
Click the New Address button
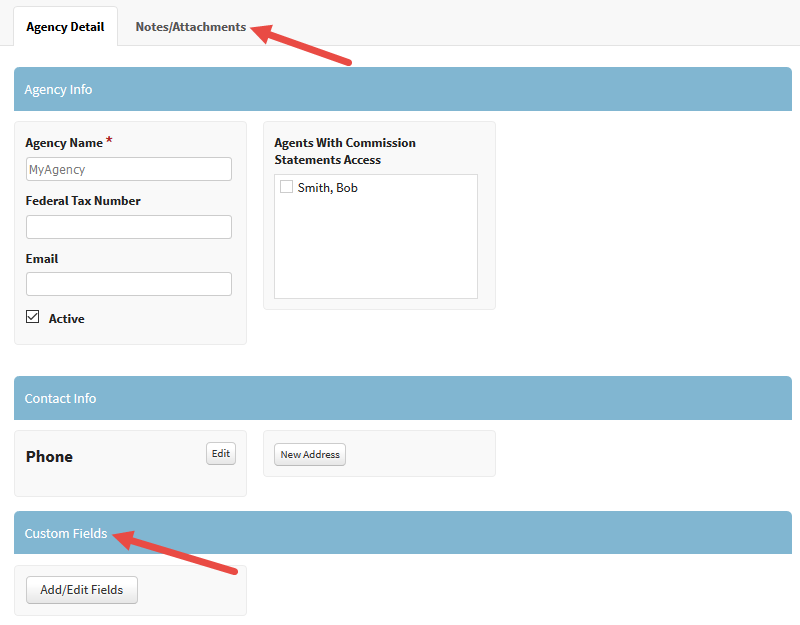pos(310,454)
